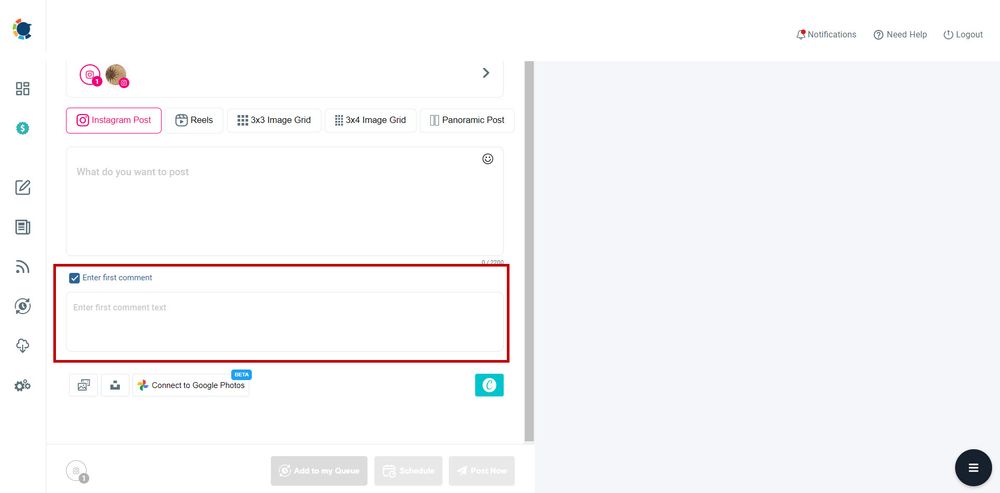Click the Logout link
Screen dimensions: 1000x493
coord(963,34)
